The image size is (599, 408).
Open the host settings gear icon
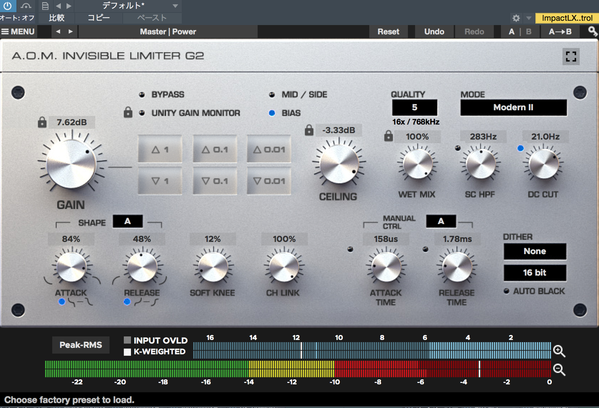click(x=516, y=18)
